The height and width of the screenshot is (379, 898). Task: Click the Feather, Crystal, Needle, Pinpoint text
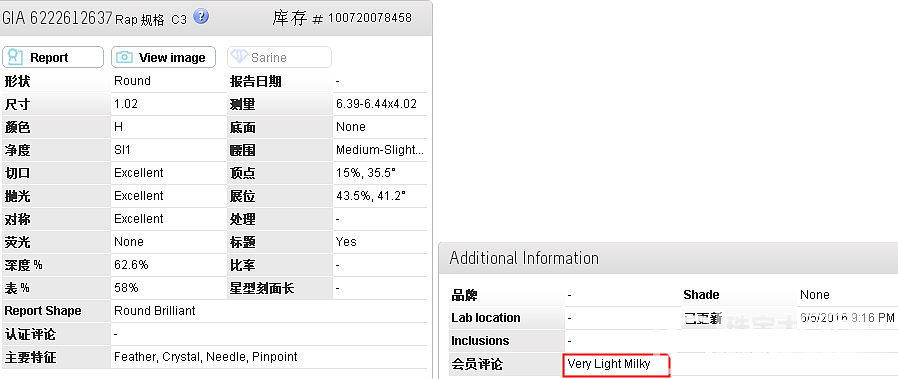[x=206, y=357]
